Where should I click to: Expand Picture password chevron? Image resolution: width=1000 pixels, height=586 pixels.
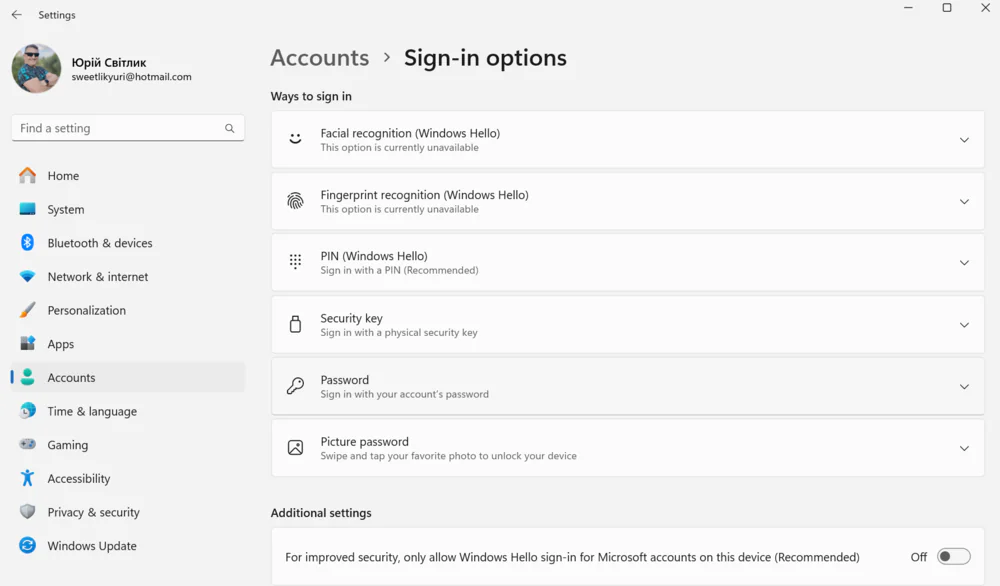pyautogui.click(x=964, y=448)
